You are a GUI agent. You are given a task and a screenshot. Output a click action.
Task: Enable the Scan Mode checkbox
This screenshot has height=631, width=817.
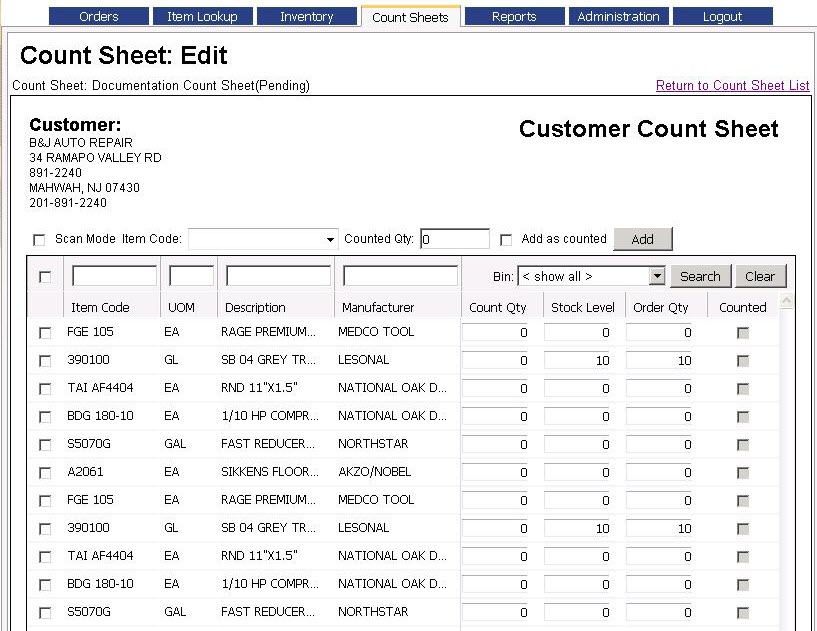click(x=40, y=240)
